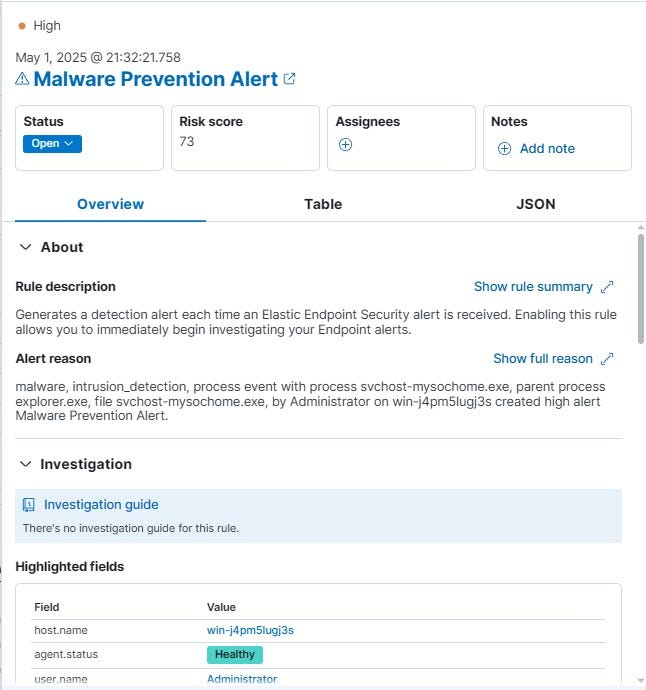
Task: Click the Healthy agent status badge
Action: (x=235, y=655)
